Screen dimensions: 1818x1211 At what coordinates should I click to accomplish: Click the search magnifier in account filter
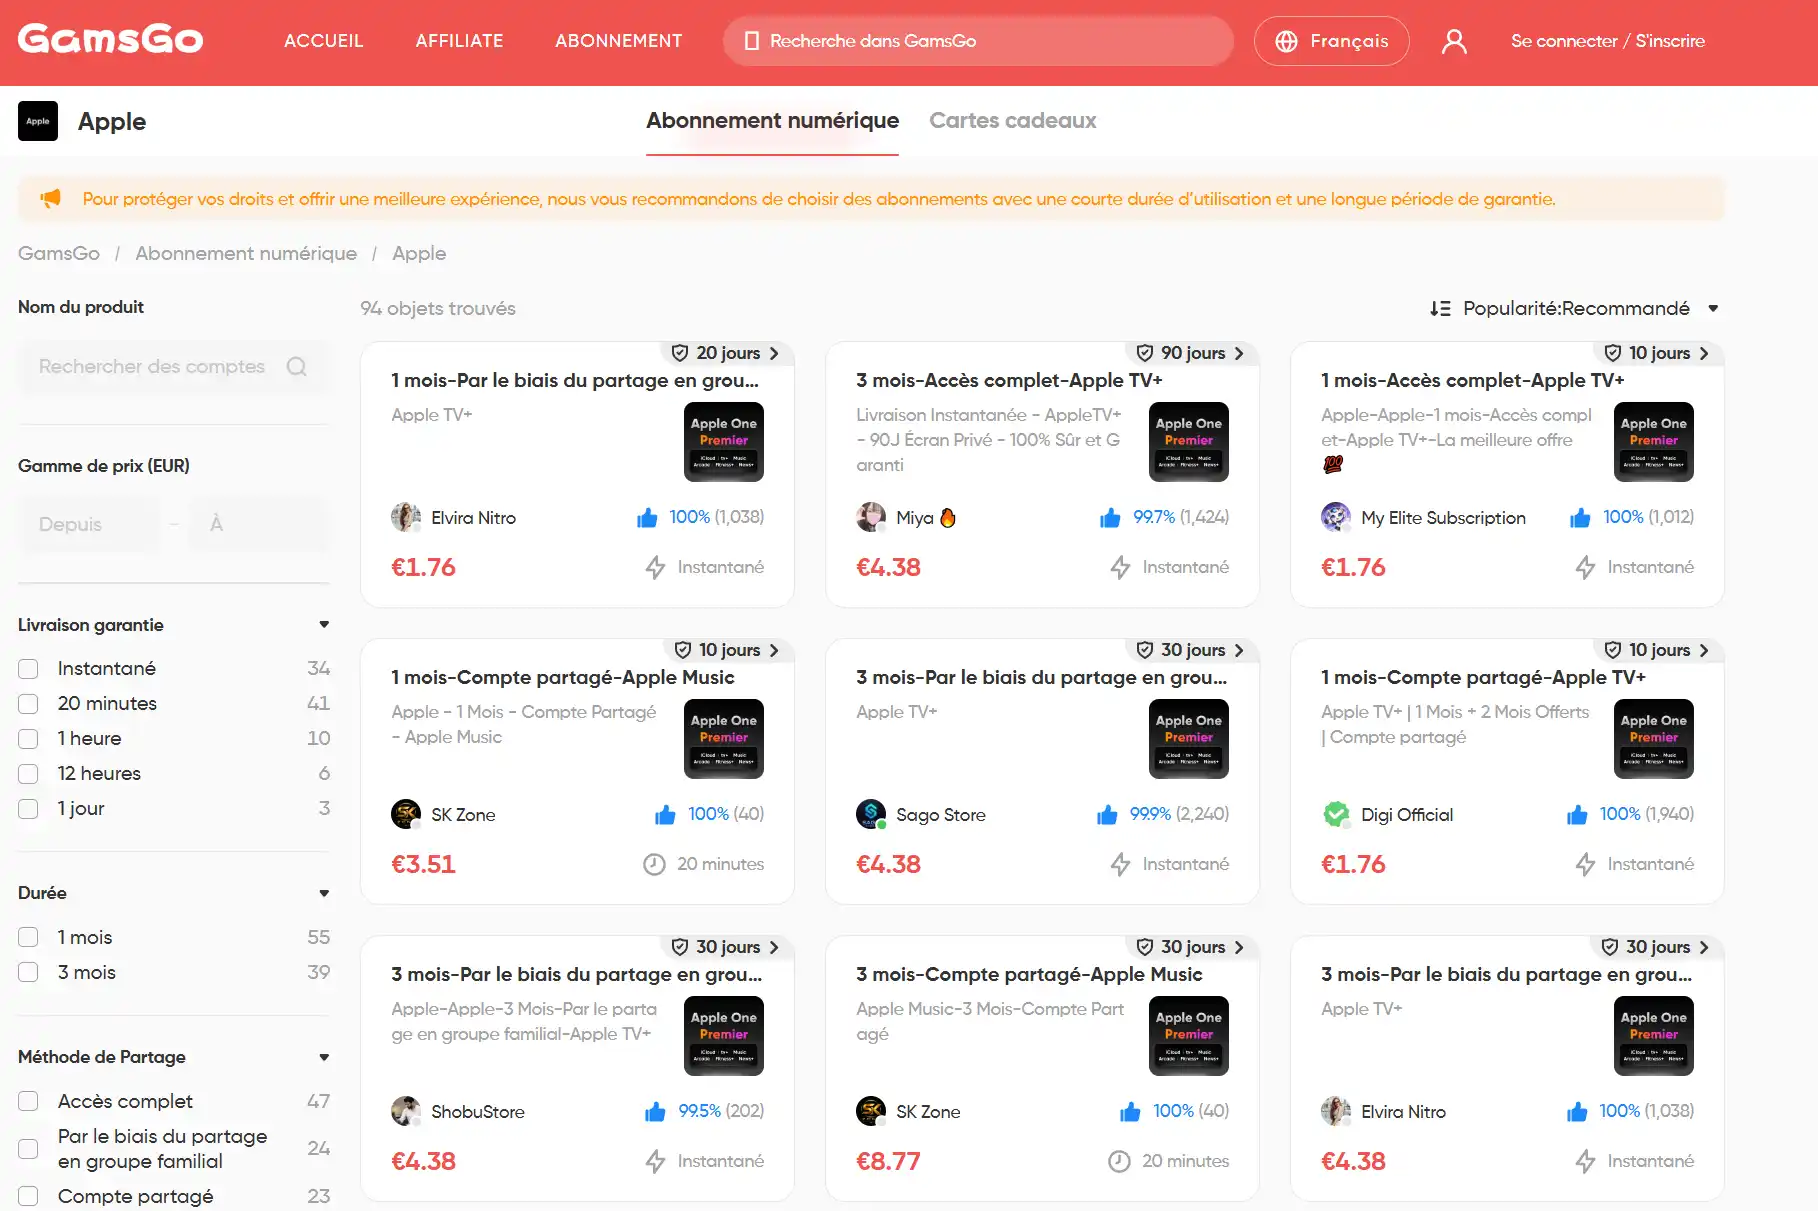coord(297,366)
